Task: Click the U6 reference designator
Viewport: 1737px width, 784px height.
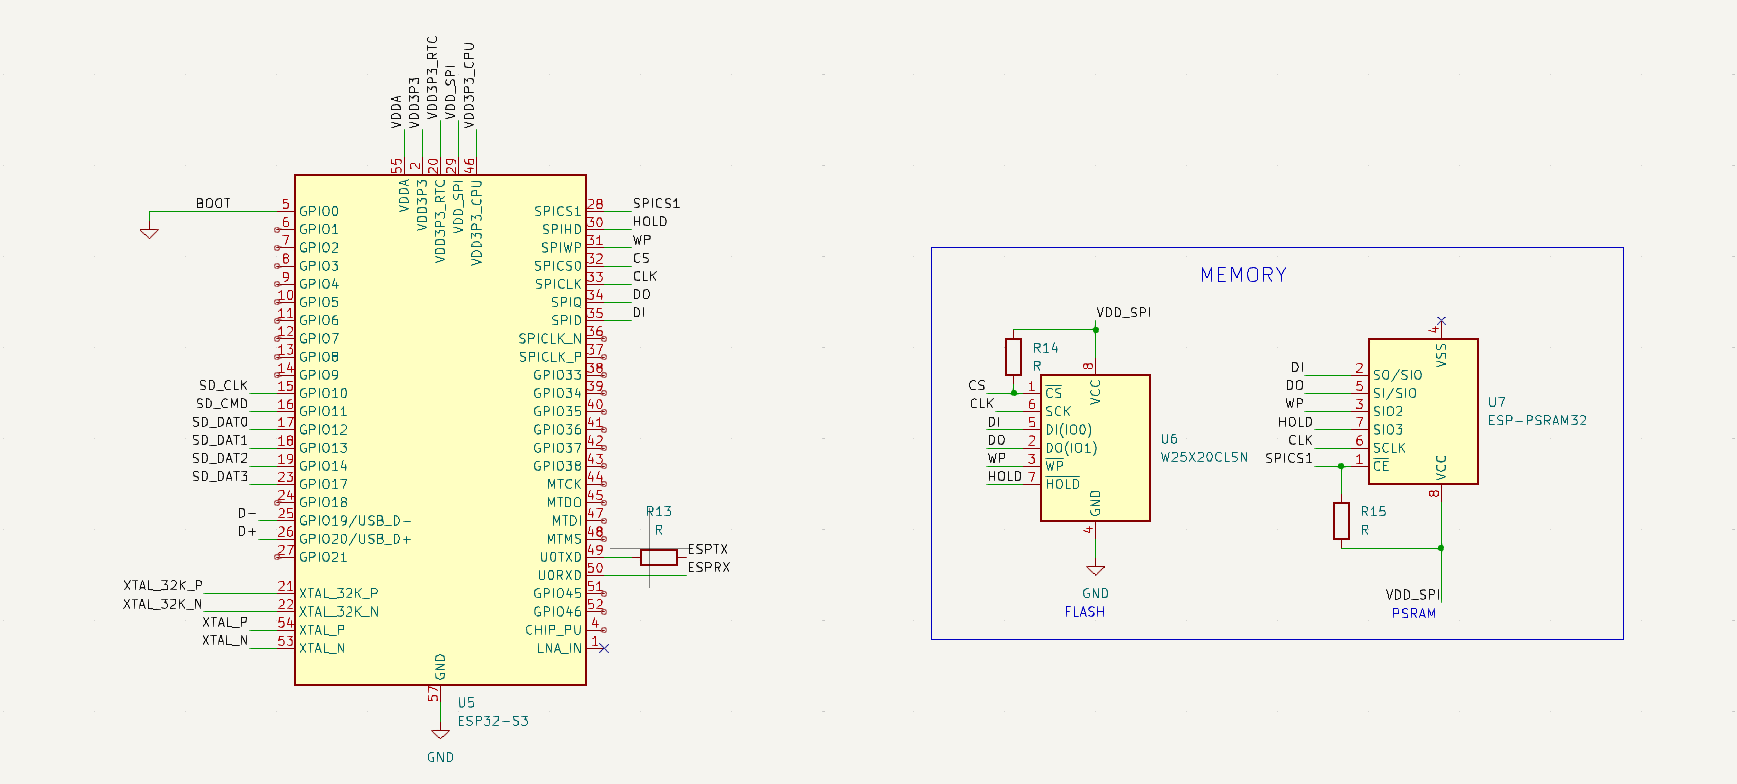Action: 1169,439
